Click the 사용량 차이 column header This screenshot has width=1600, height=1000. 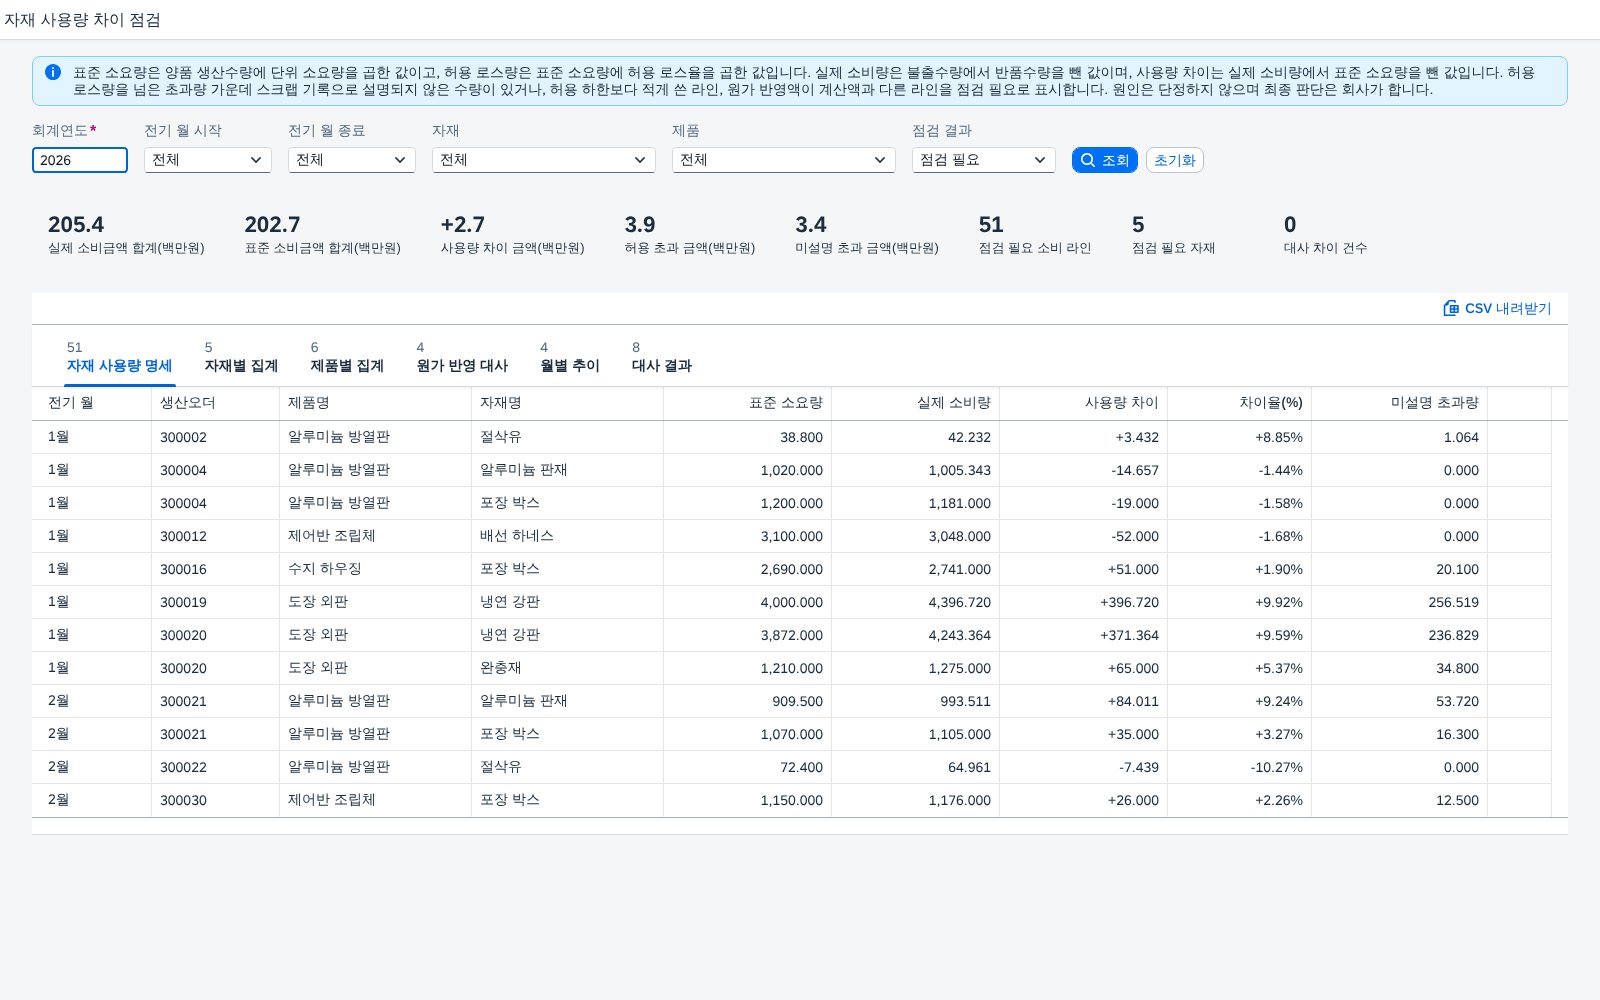pyautogui.click(x=1084, y=403)
